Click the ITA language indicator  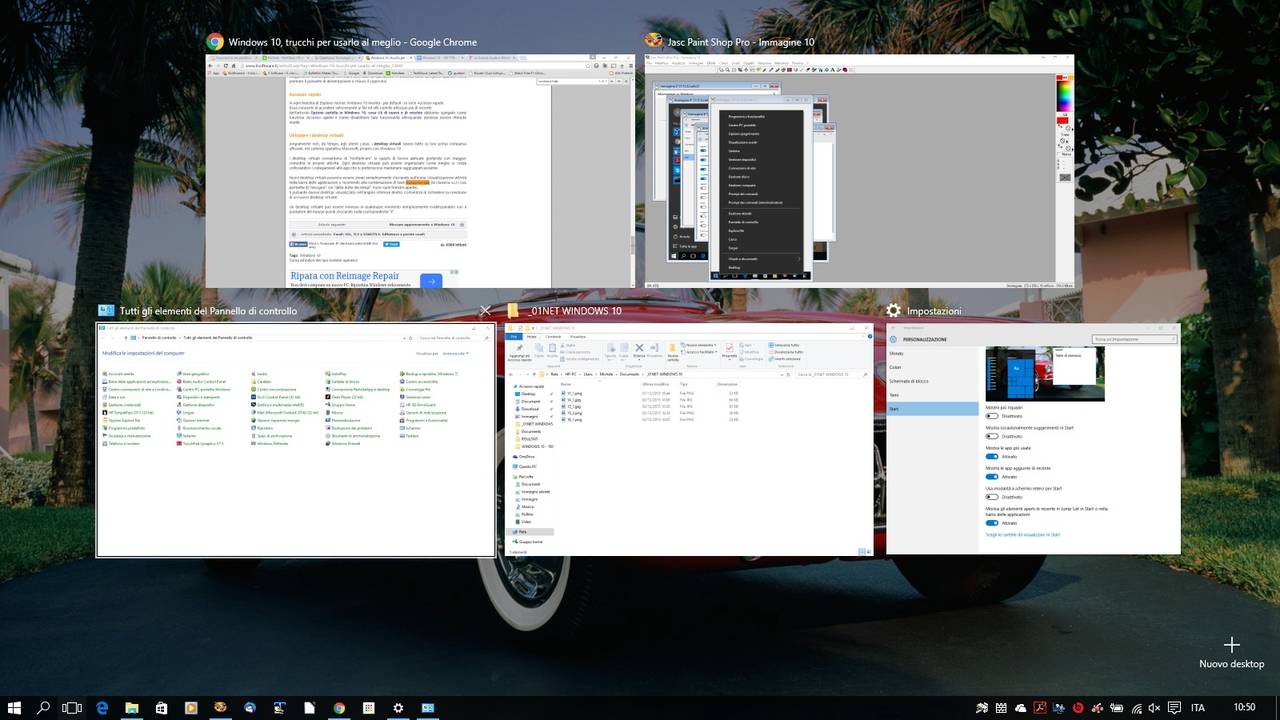pos(1197,707)
